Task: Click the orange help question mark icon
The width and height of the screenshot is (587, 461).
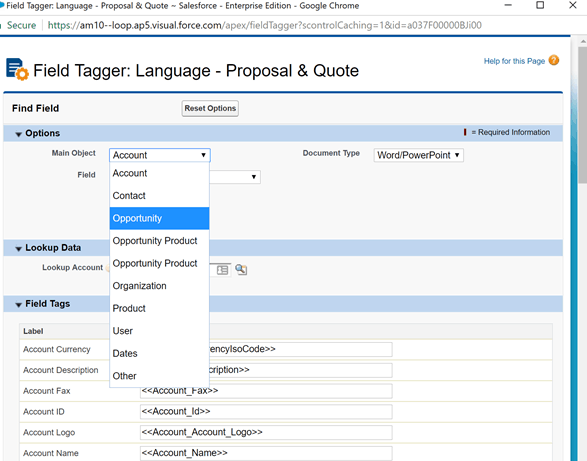Action: [x=554, y=60]
